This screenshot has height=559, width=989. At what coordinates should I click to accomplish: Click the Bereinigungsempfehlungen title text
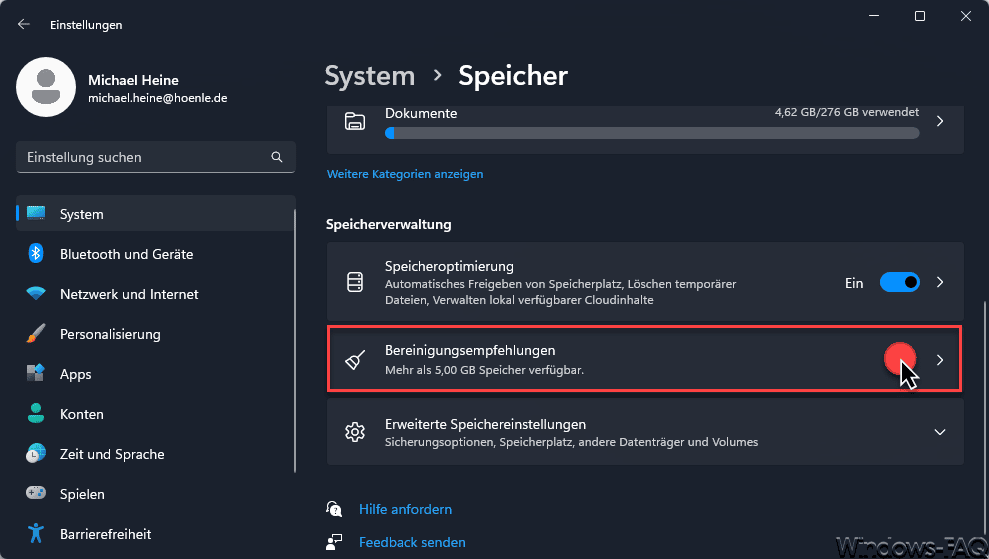pos(470,350)
